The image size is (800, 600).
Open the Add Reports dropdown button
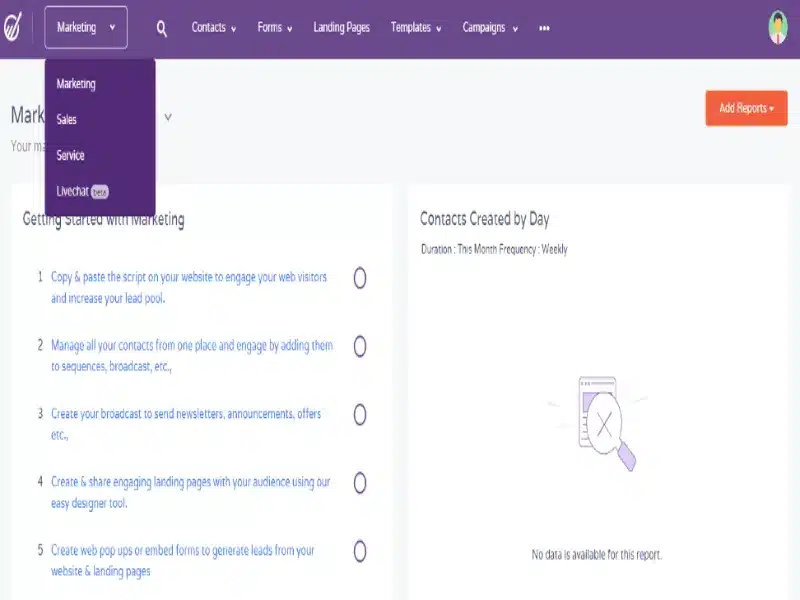click(746, 108)
